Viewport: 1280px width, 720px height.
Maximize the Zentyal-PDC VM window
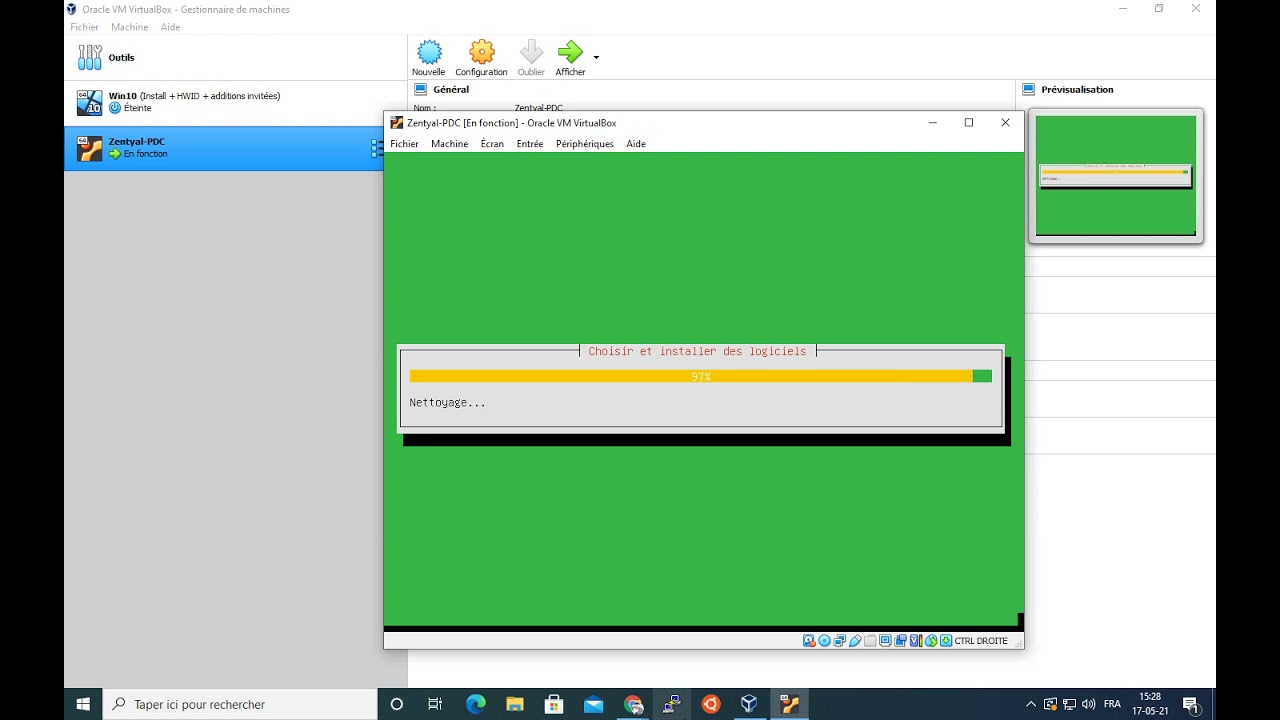(x=968, y=123)
